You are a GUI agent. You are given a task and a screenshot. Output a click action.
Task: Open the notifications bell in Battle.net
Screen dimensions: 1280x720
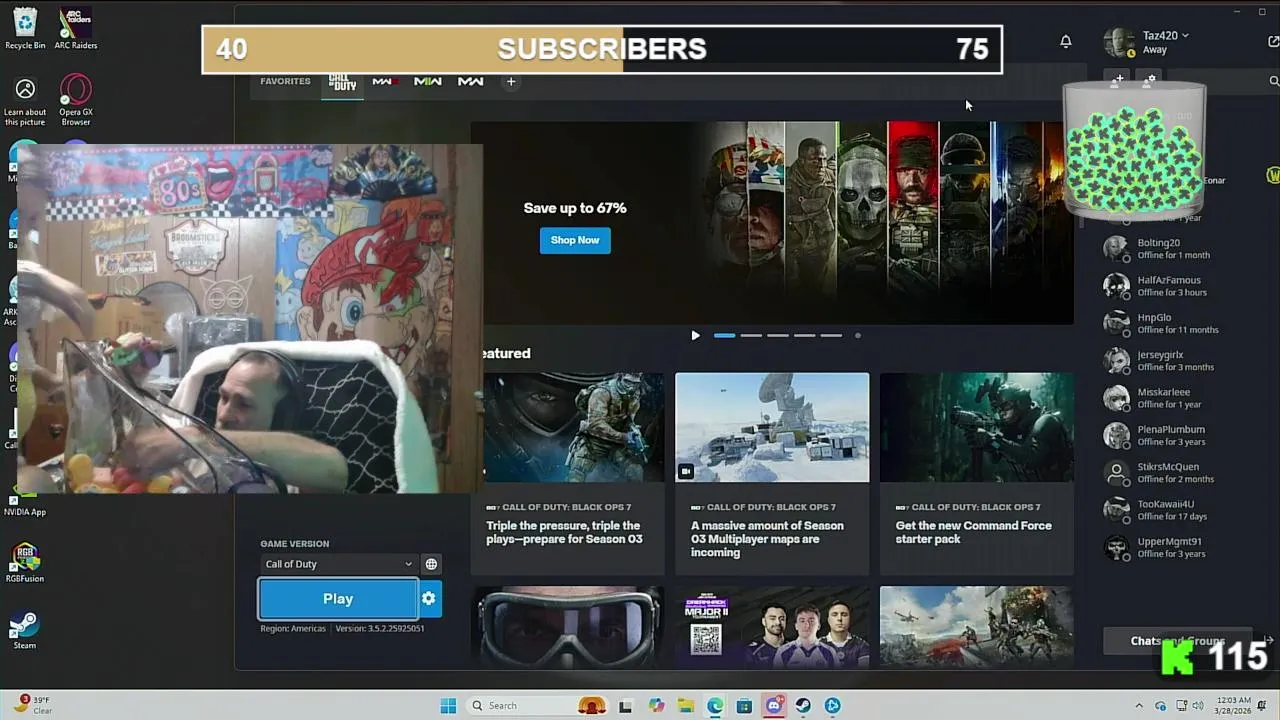click(x=1066, y=41)
